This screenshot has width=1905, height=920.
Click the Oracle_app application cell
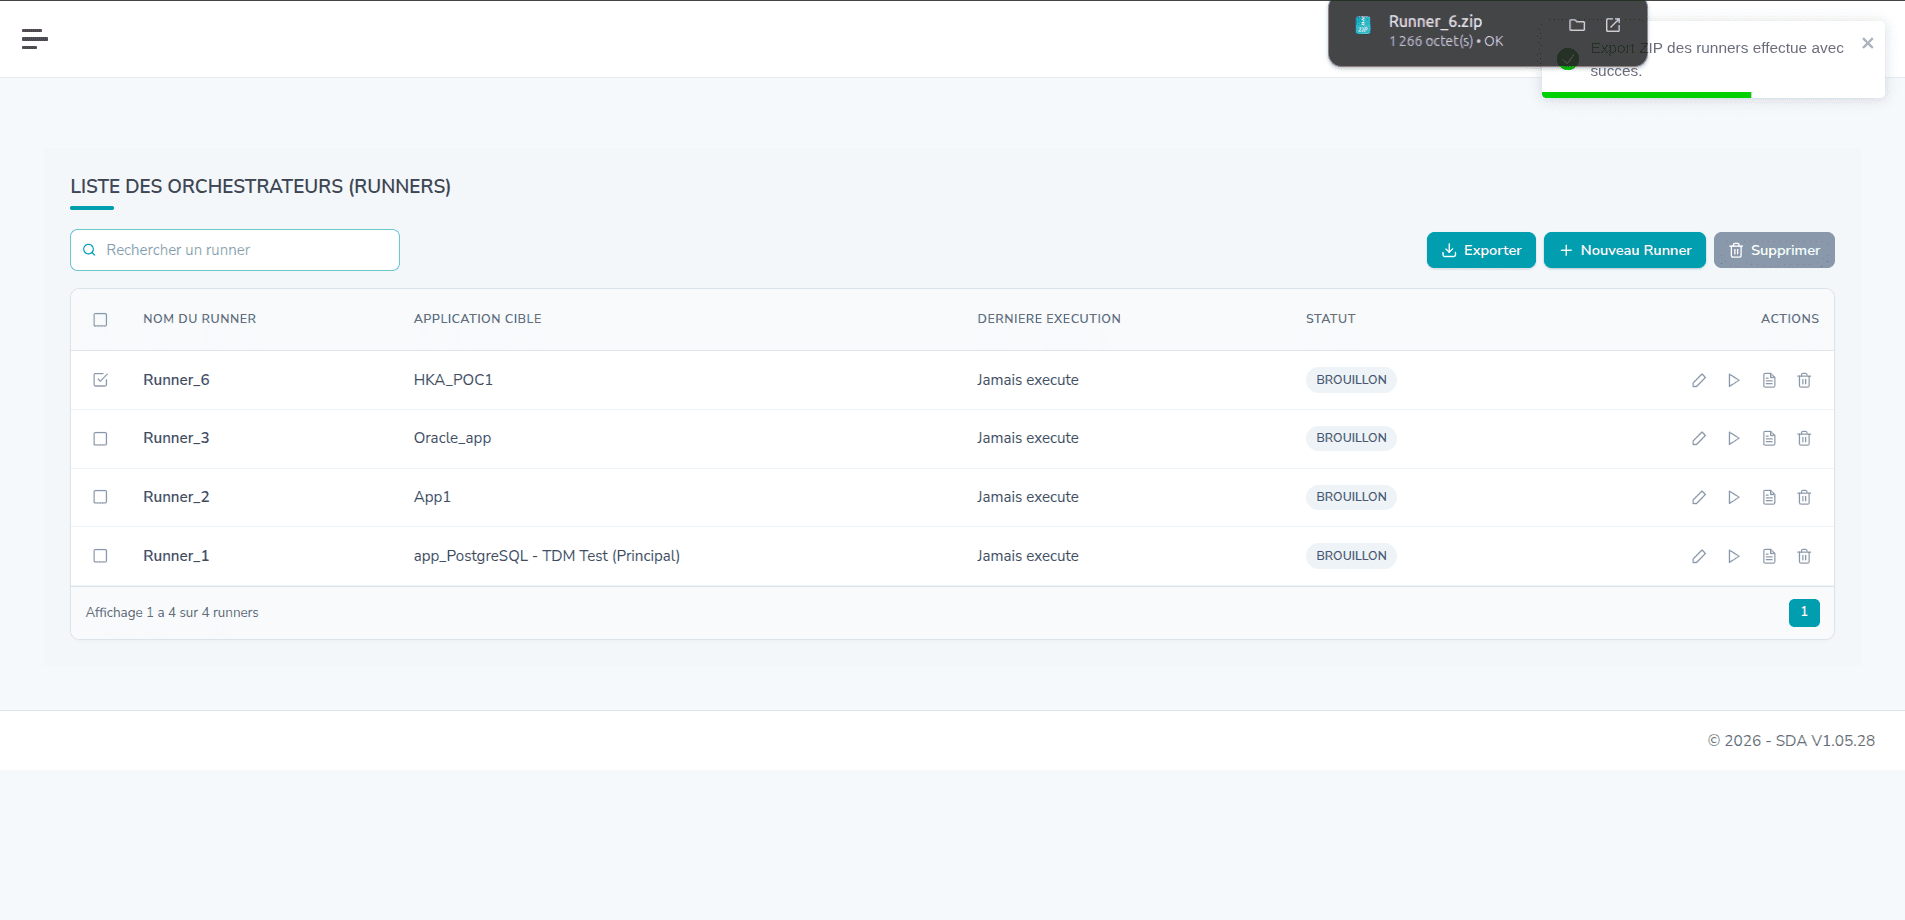click(452, 438)
